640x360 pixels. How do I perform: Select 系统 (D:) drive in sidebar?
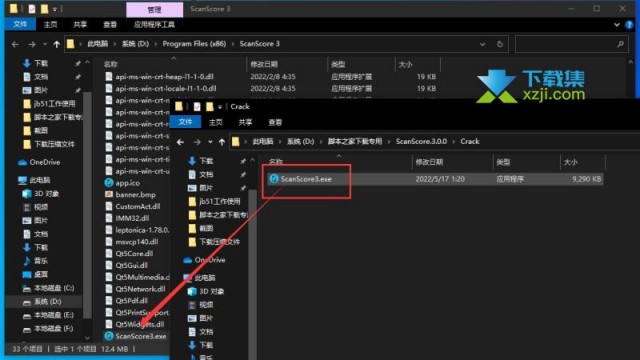click(x=42, y=302)
